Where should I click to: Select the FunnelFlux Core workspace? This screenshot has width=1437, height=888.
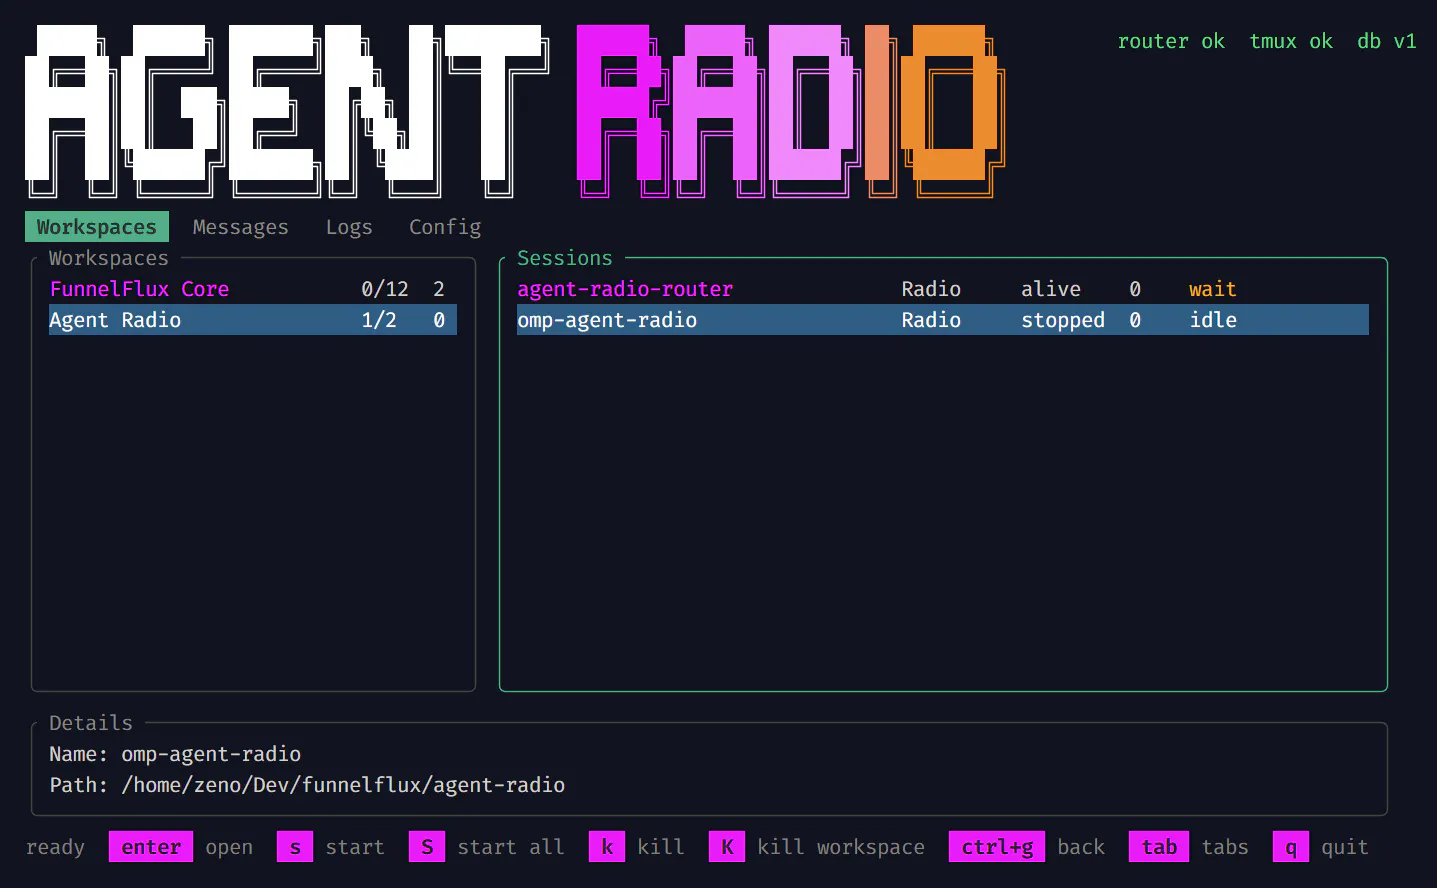pos(253,289)
